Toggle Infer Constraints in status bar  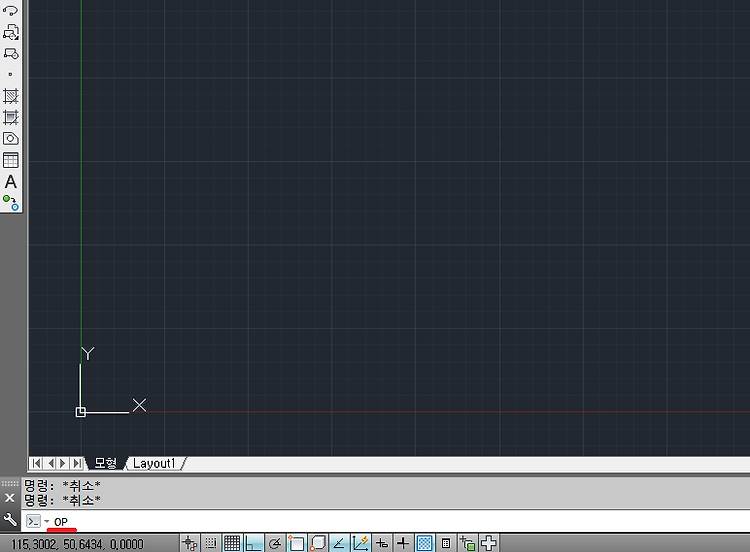pos(190,543)
